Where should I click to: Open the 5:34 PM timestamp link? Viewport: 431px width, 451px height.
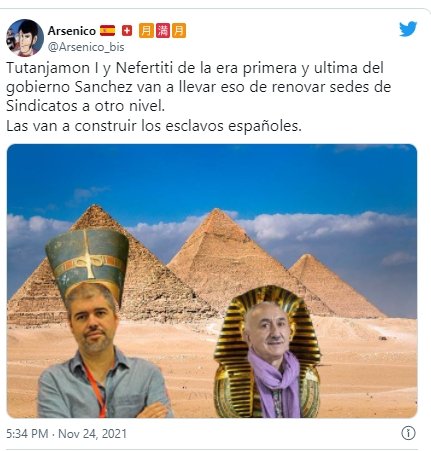[27, 434]
